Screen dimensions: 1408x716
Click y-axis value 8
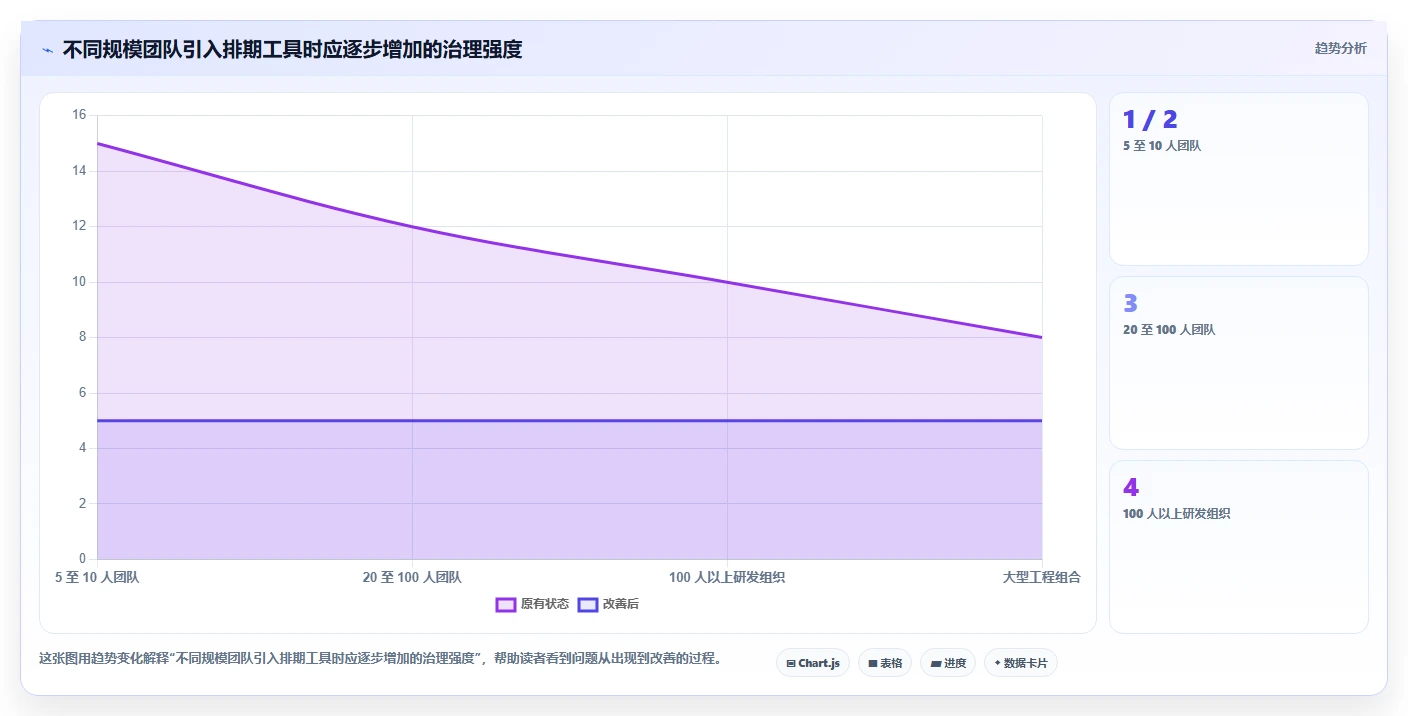pyautogui.click(x=83, y=337)
